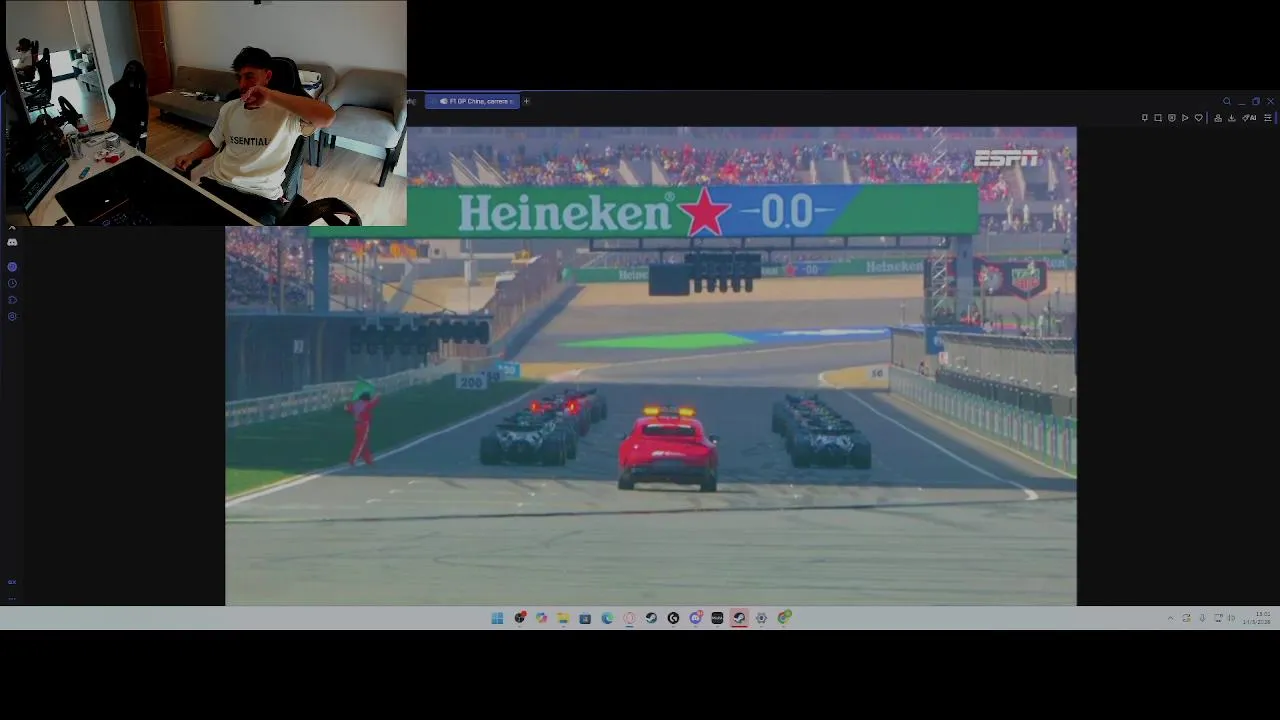1280x720 pixels.
Task: Click the snapshot square icon in toolbar
Action: point(1158,118)
